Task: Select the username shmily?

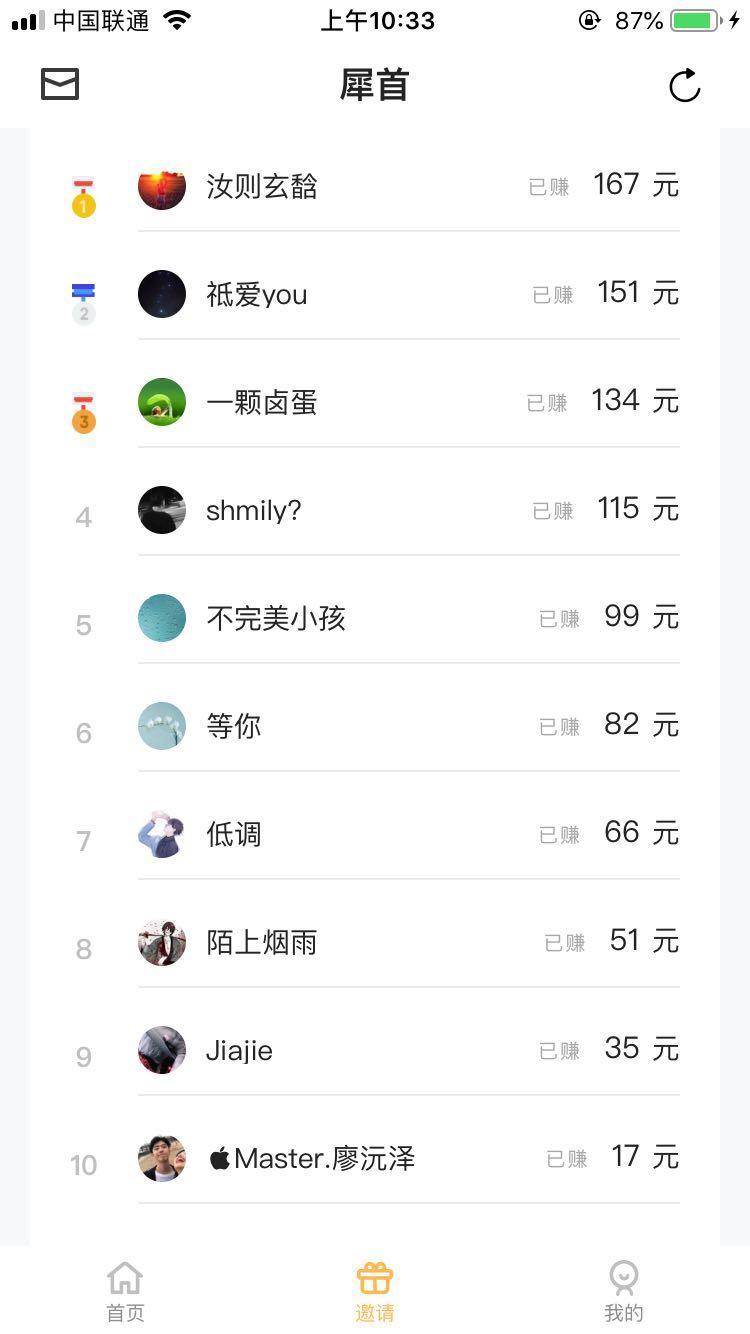Action: [253, 511]
